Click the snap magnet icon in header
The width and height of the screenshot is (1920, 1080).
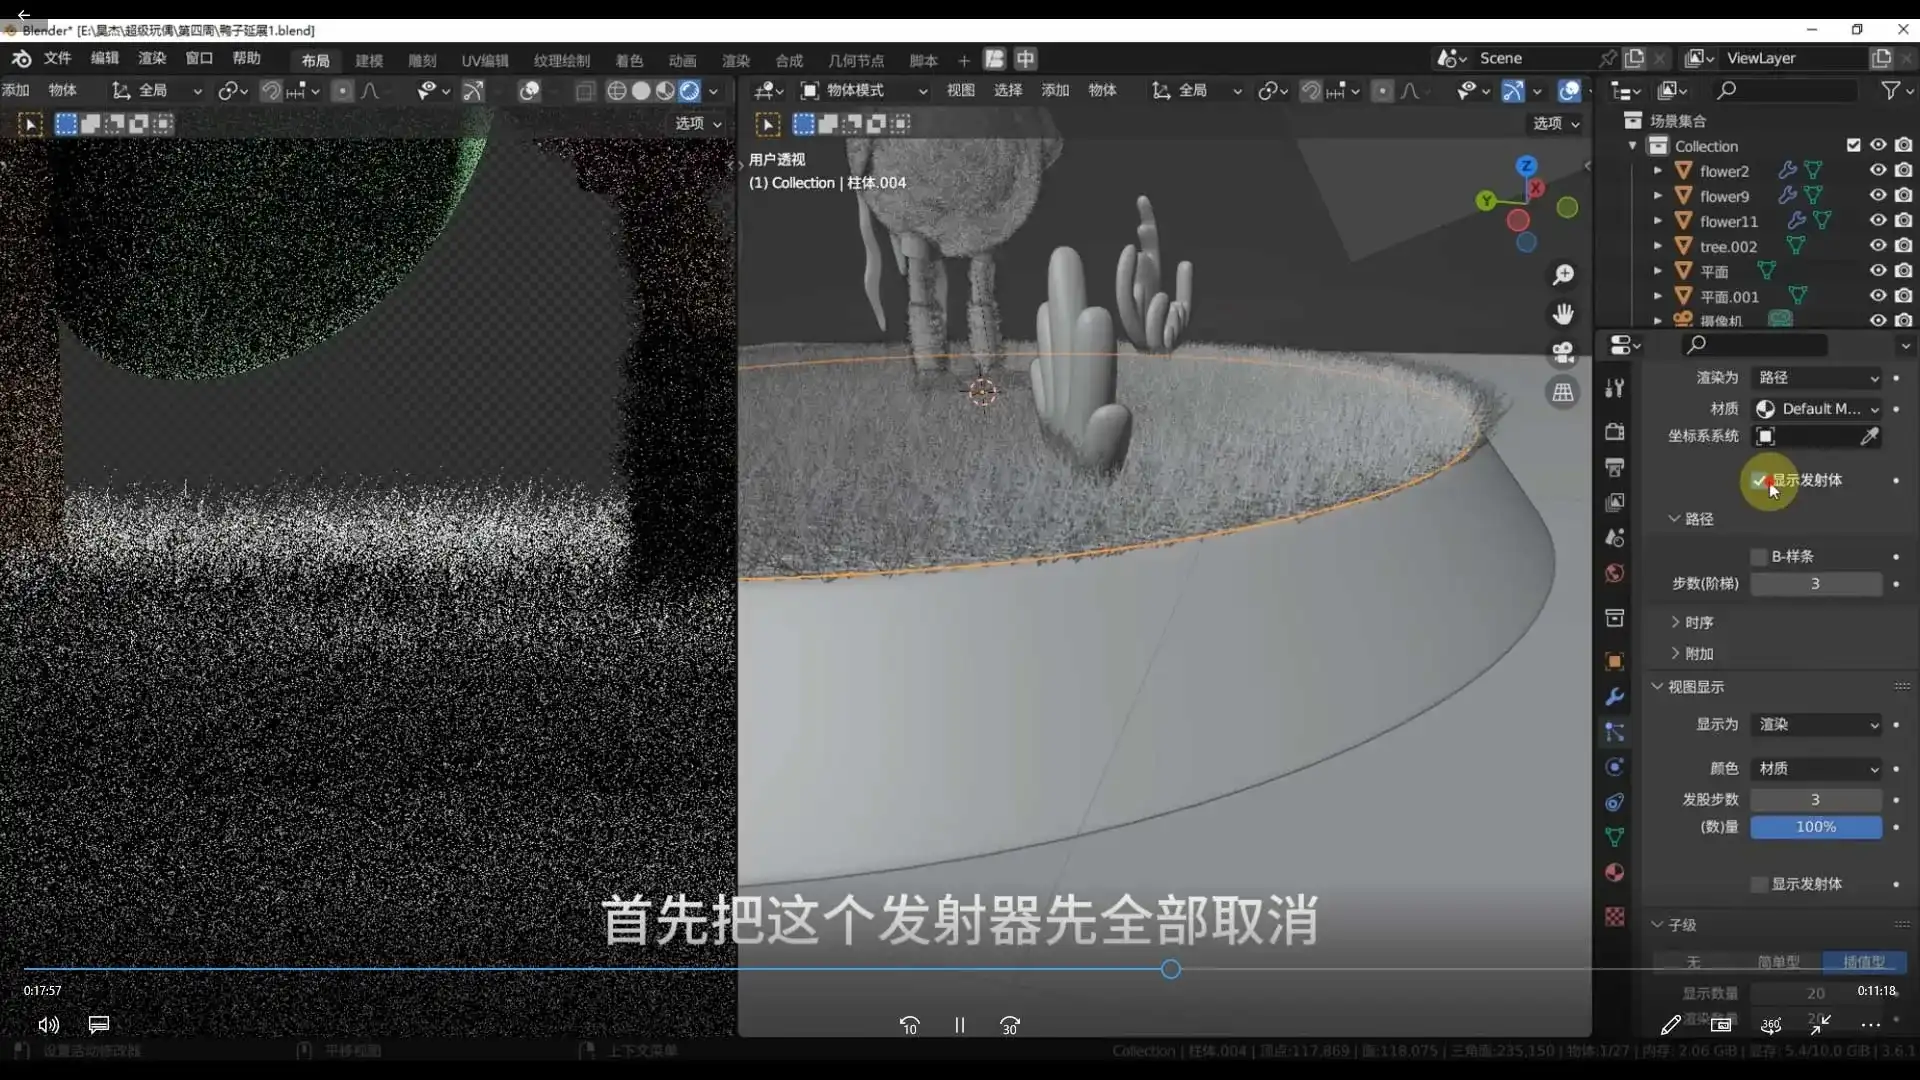1312,90
